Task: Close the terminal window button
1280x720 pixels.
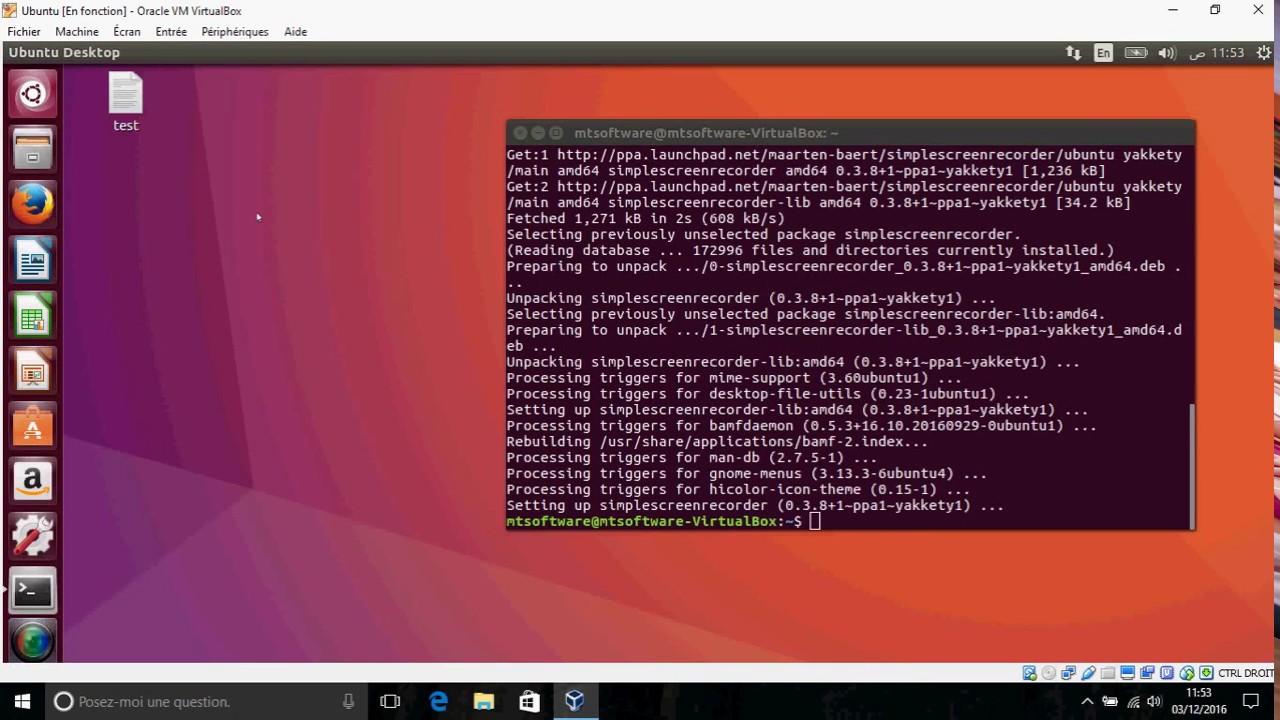Action: [x=520, y=132]
